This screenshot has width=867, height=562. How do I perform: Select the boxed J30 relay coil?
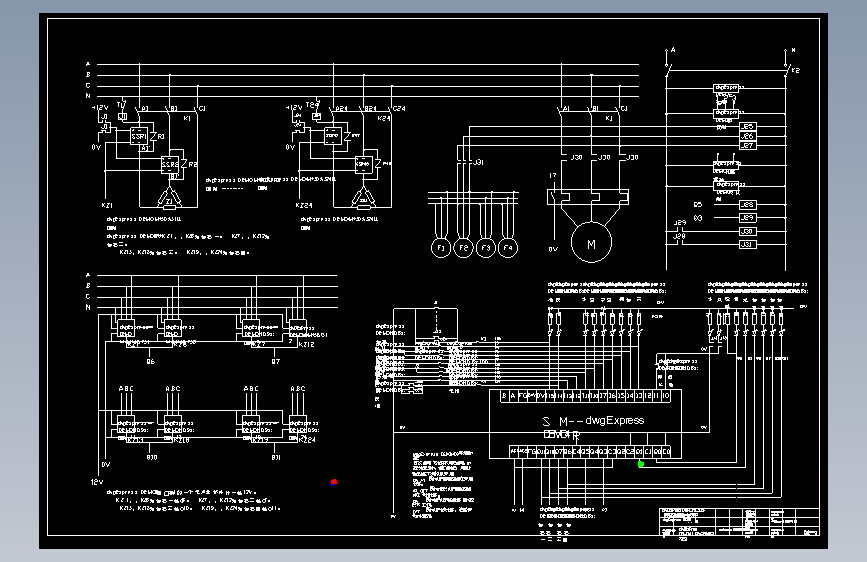click(x=747, y=231)
